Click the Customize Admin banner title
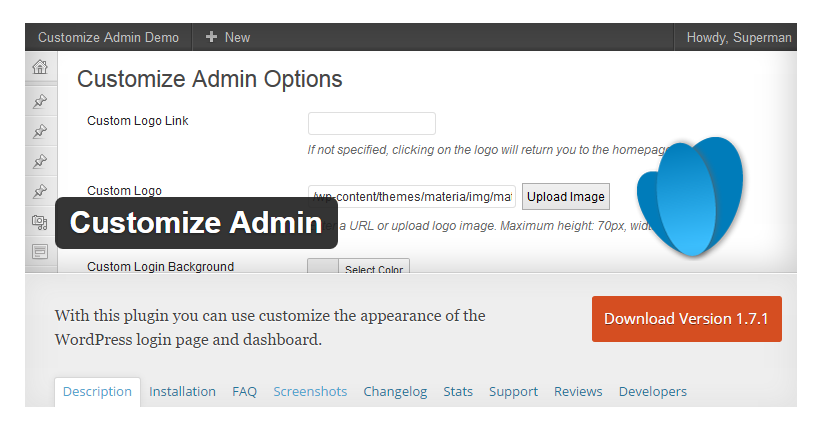 pyautogui.click(x=196, y=223)
